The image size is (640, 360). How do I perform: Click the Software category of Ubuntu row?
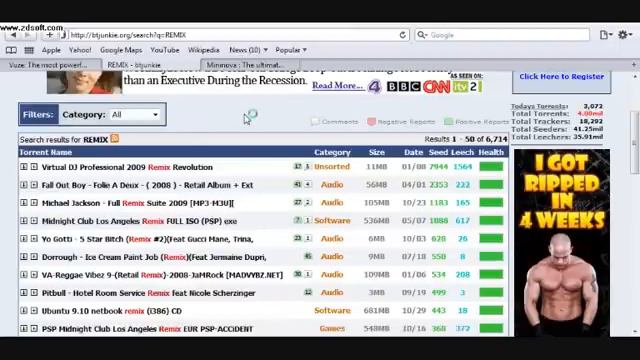(x=332, y=311)
